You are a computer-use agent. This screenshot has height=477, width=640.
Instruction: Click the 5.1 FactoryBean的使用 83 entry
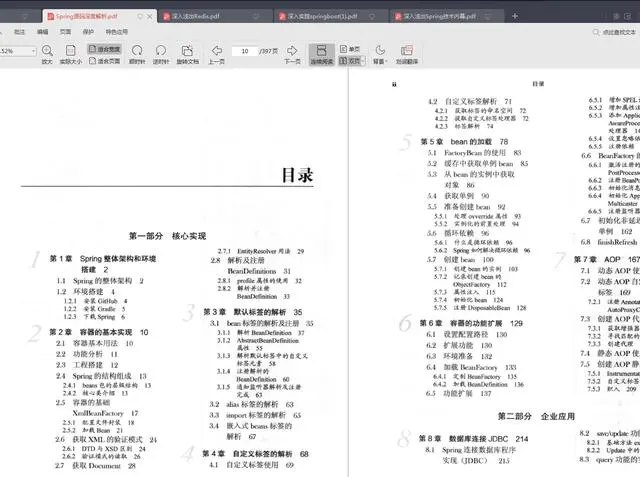[x=474, y=153]
